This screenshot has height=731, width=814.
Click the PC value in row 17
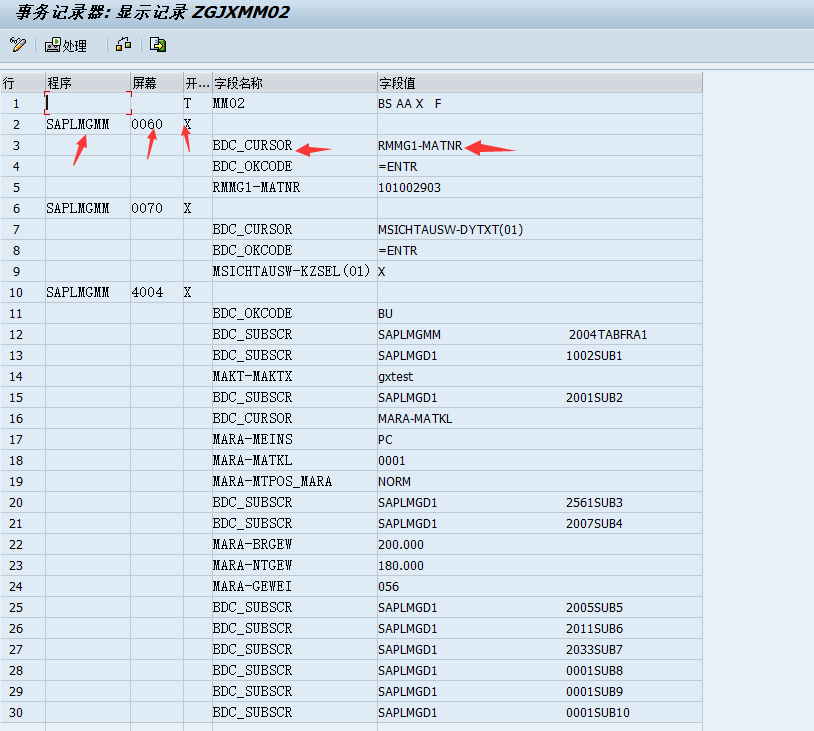pos(385,440)
